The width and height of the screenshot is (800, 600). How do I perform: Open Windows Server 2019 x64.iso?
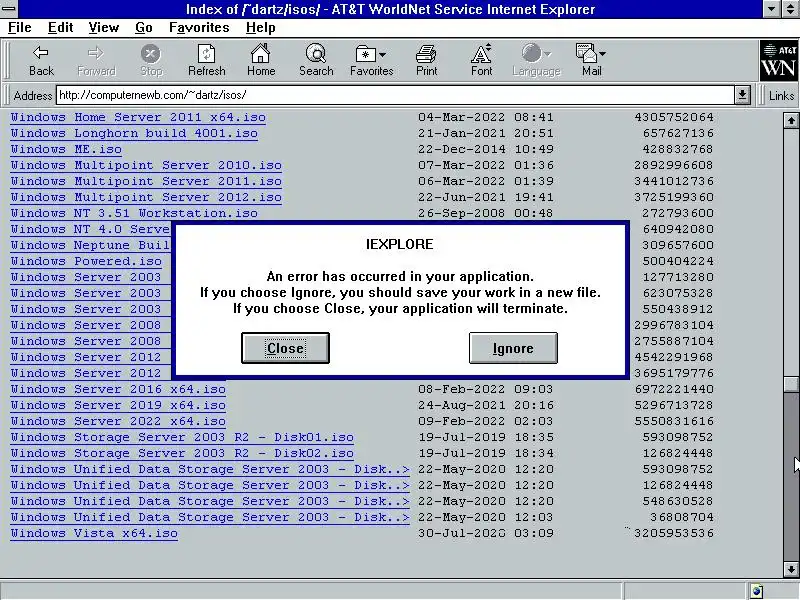coord(118,405)
